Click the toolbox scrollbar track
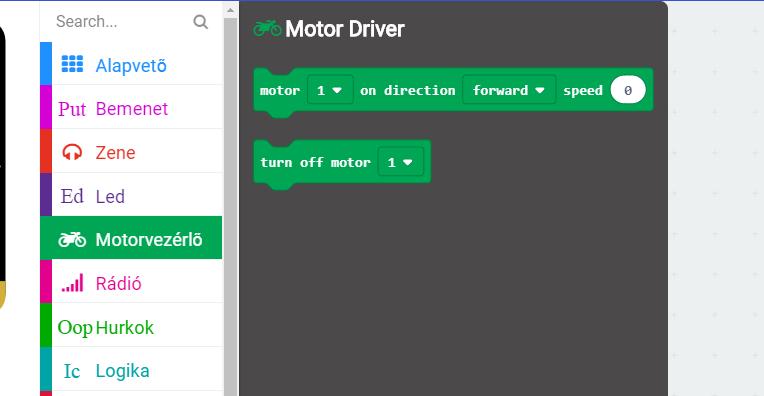 230,207
